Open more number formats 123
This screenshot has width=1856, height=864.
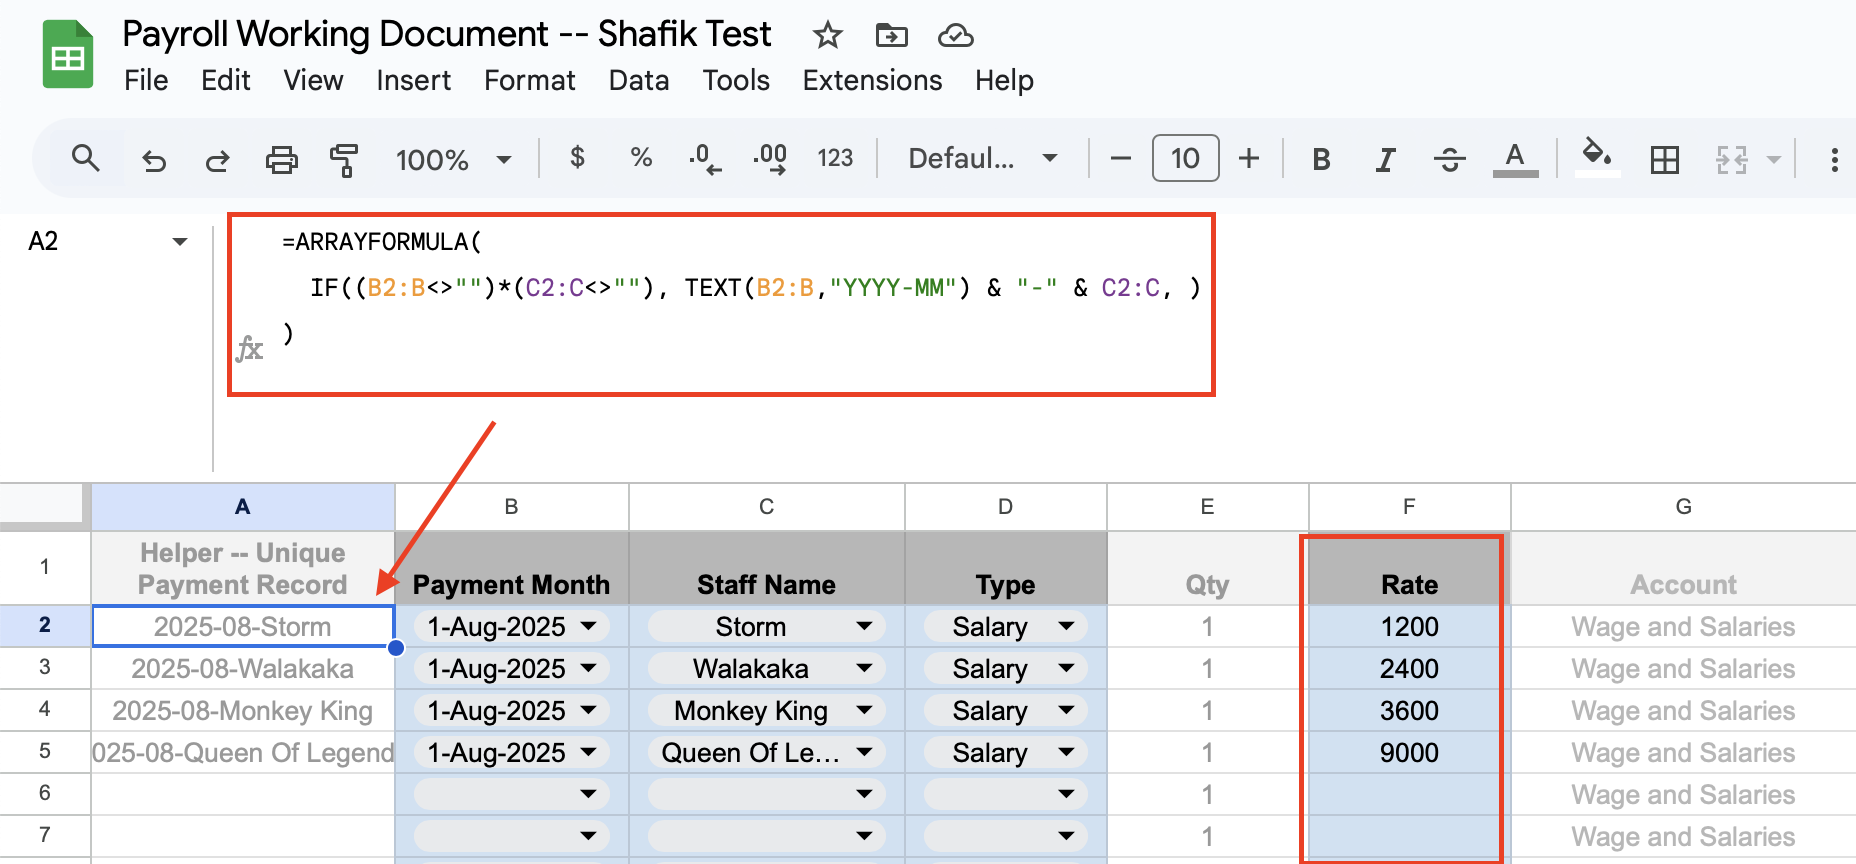(x=835, y=158)
